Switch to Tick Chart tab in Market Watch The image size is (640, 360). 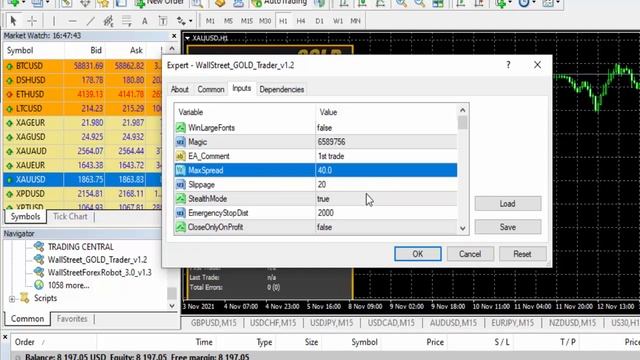pyautogui.click(x=70, y=216)
